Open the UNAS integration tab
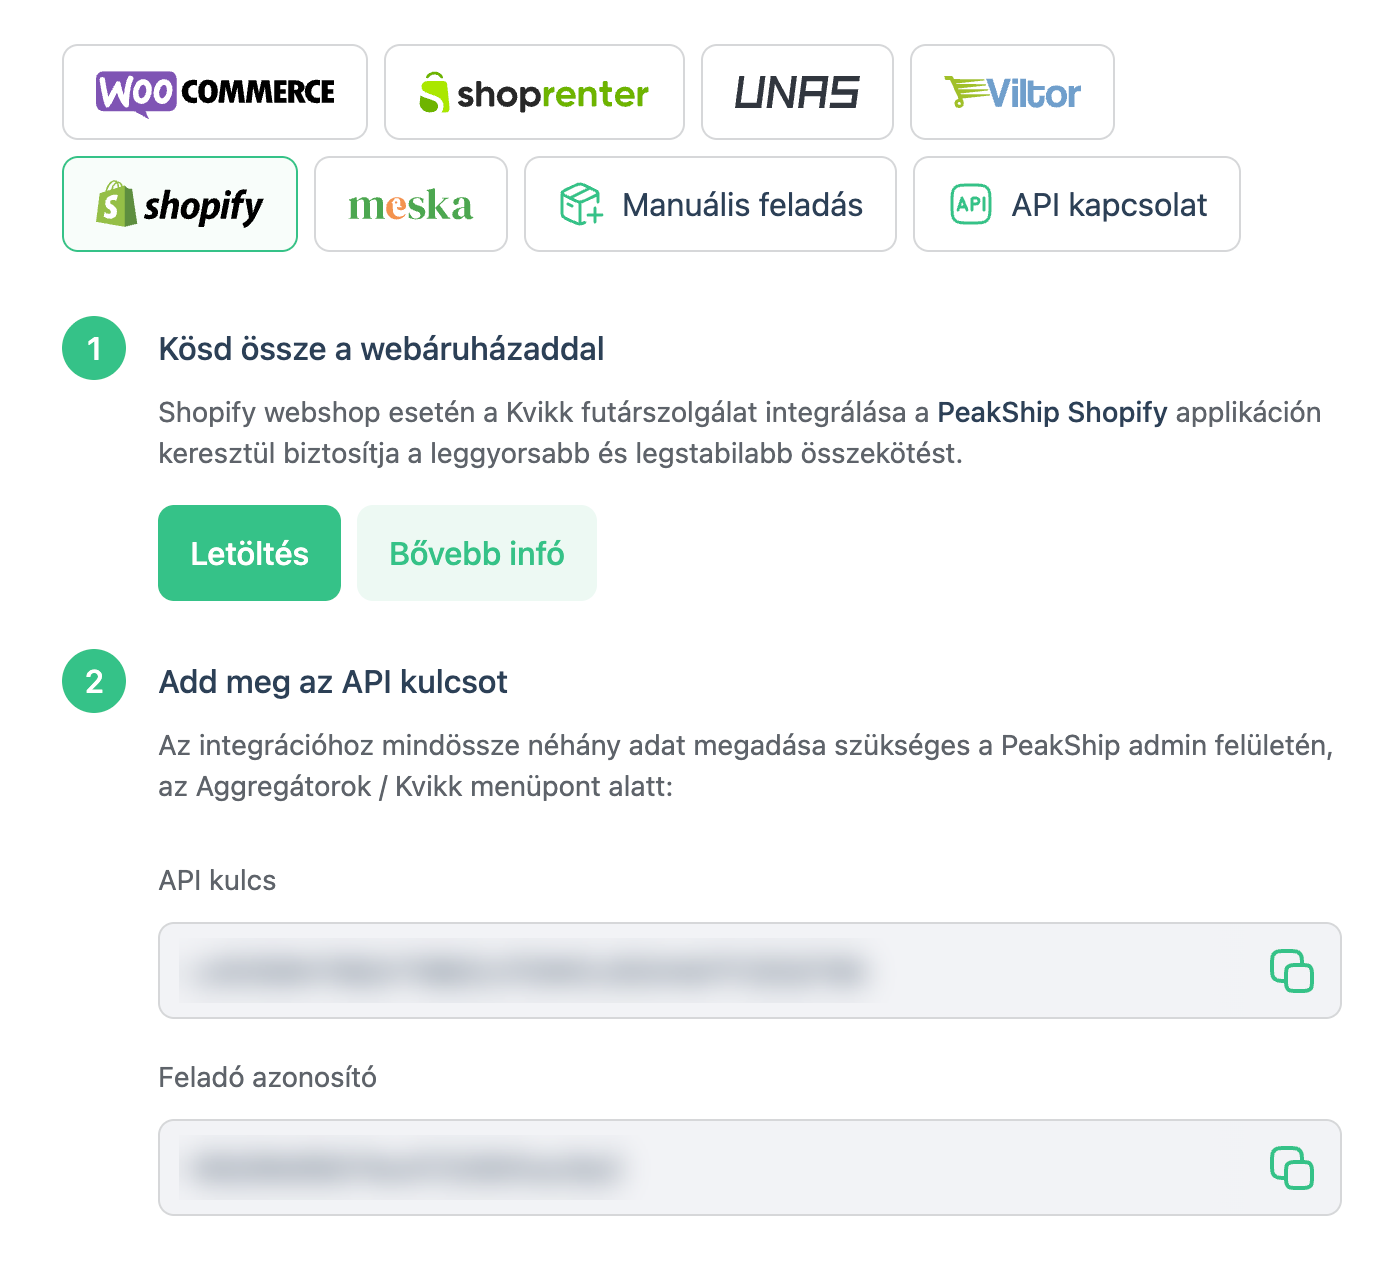The width and height of the screenshot is (1394, 1272). tap(797, 92)
